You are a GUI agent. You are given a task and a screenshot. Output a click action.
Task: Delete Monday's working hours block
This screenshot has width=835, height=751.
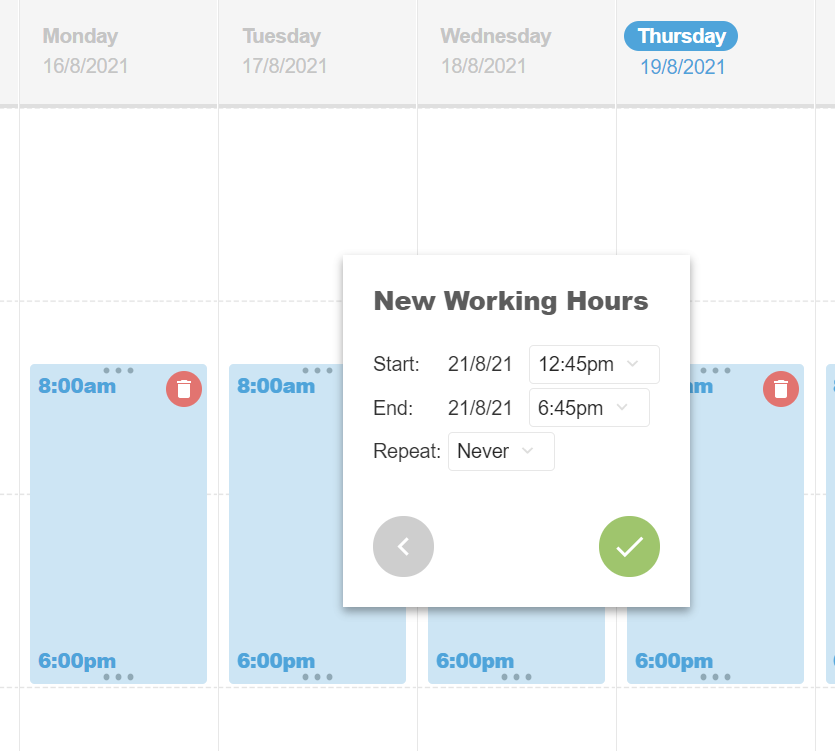[184, 389]
